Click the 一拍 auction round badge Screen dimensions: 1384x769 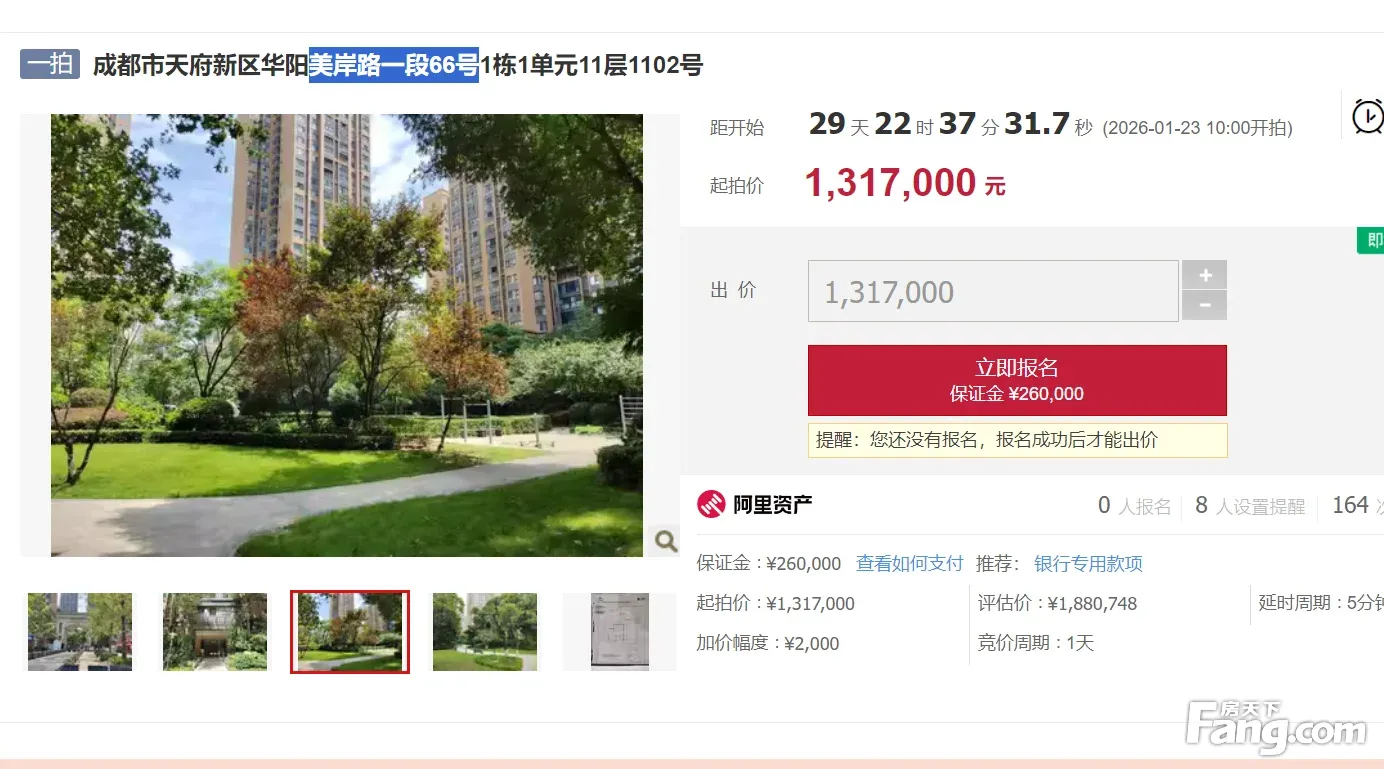point(50,64)
